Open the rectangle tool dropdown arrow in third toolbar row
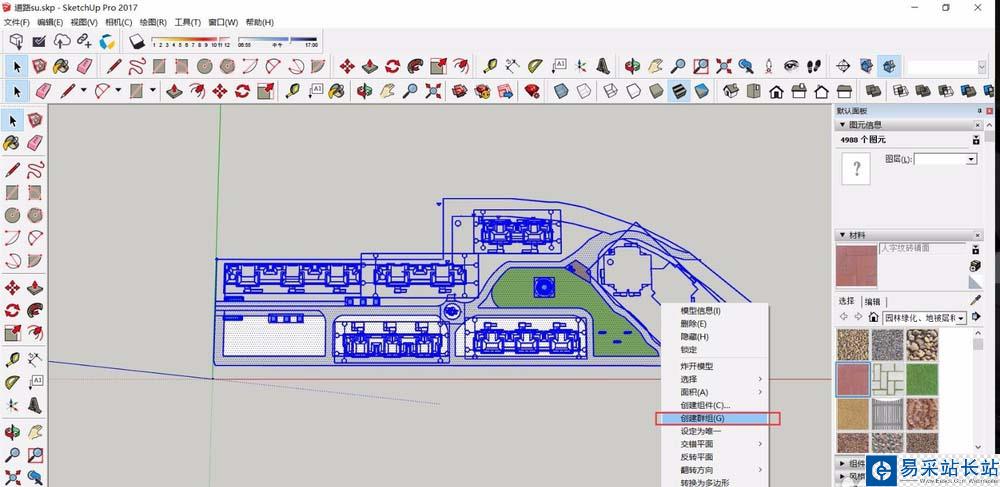 [x=153, y=91]
